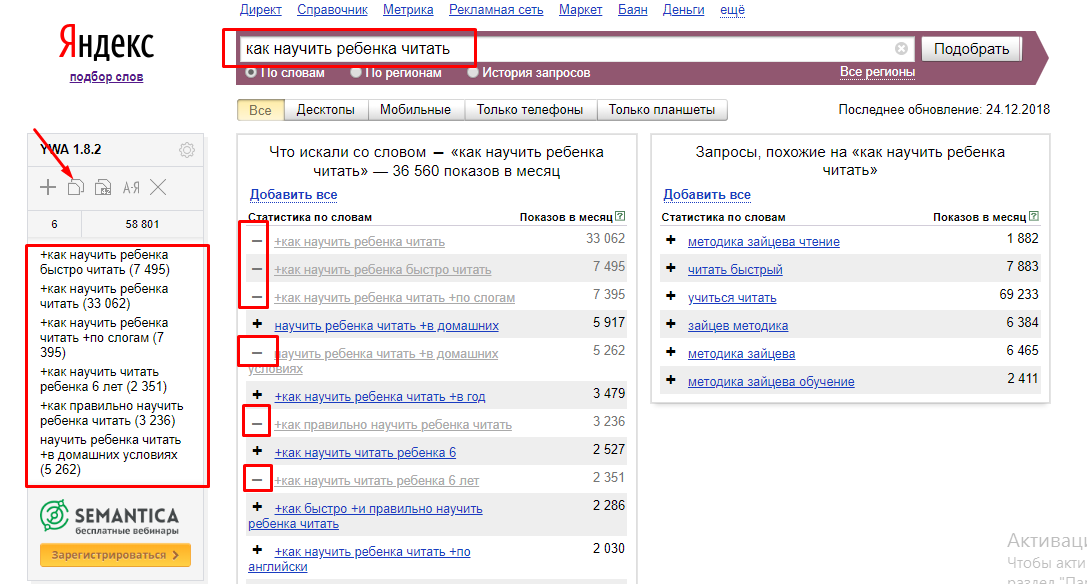
Task: Open 'Все регионы' region selector
Action: click(x=877, y=71)
